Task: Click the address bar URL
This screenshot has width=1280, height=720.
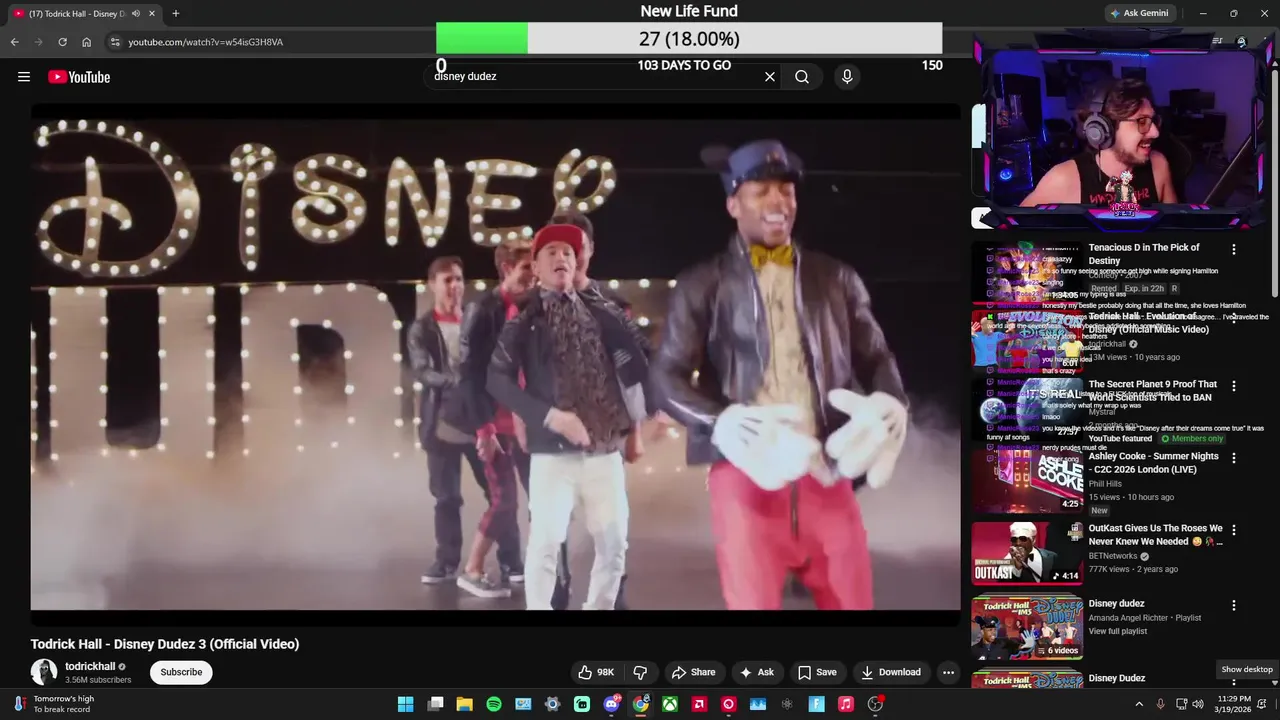Action: point(205,42)
